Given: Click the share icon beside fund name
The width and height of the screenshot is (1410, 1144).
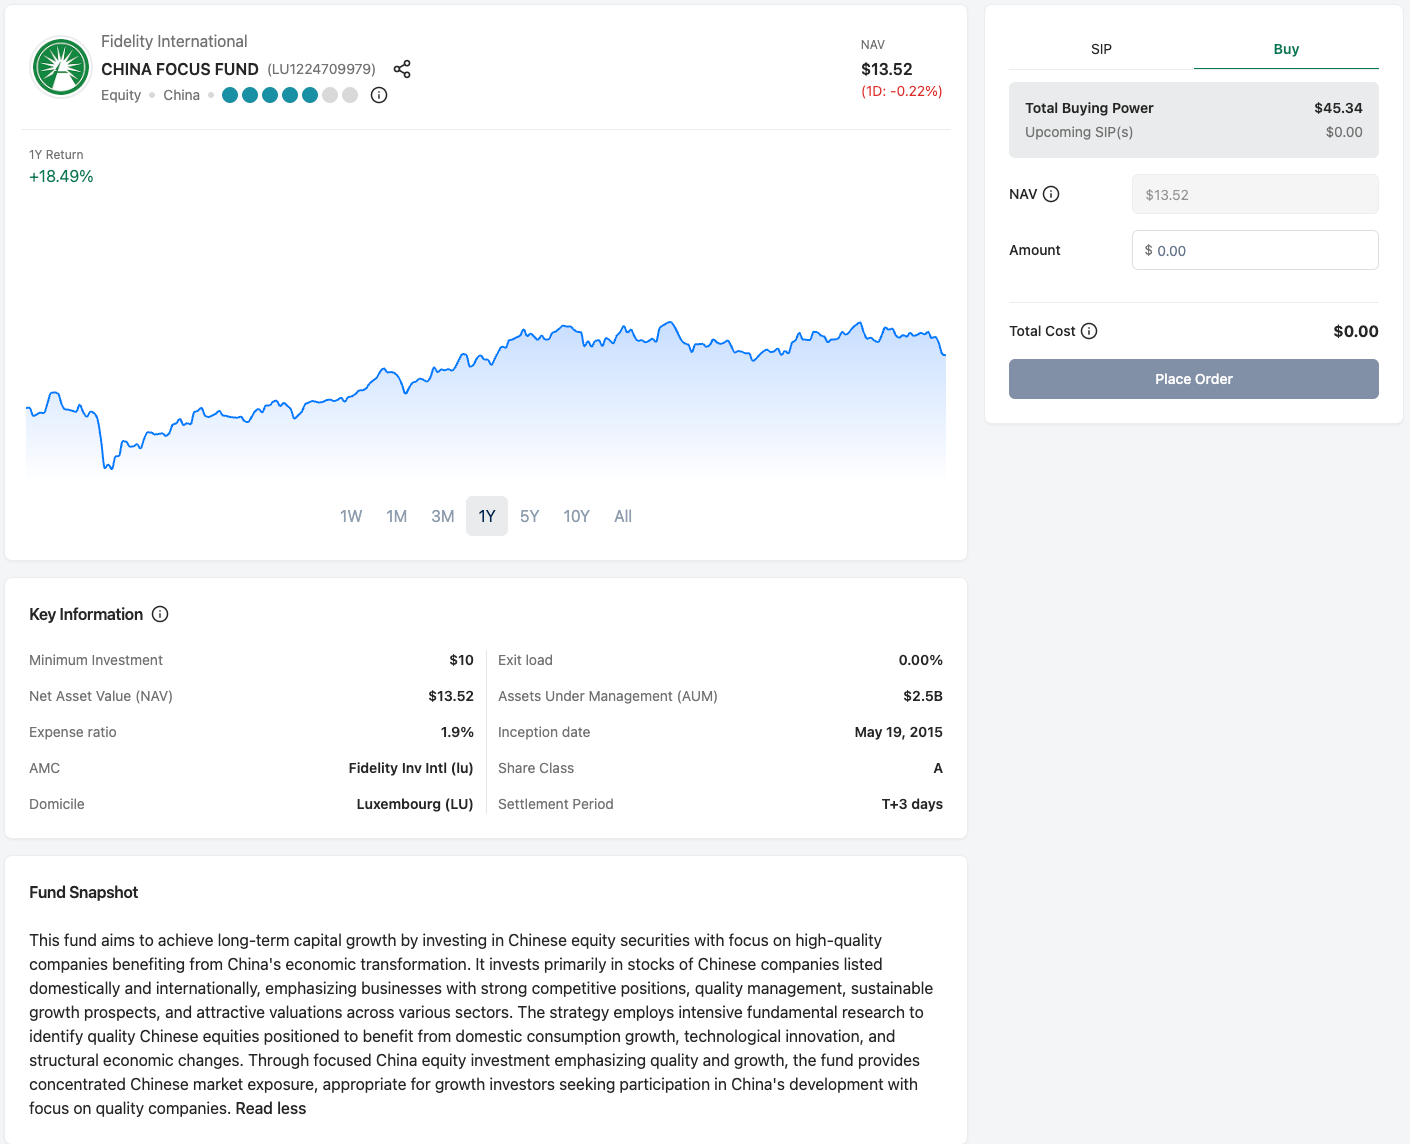Looking at the screenshot, I should 402,69.
